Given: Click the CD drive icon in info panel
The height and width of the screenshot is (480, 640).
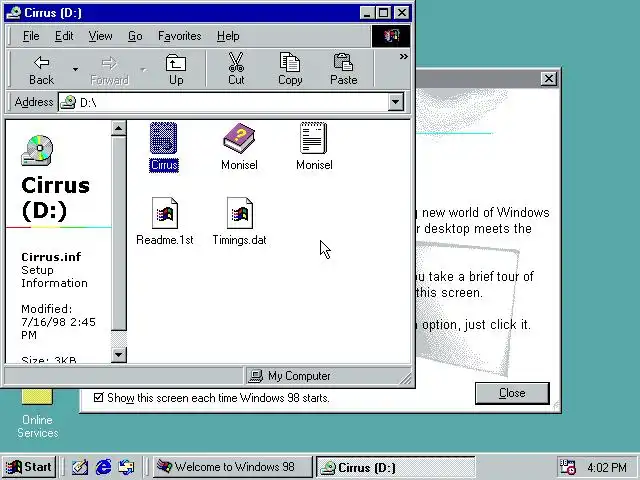Looking at the screenshot, I should [x=37, y=151].
